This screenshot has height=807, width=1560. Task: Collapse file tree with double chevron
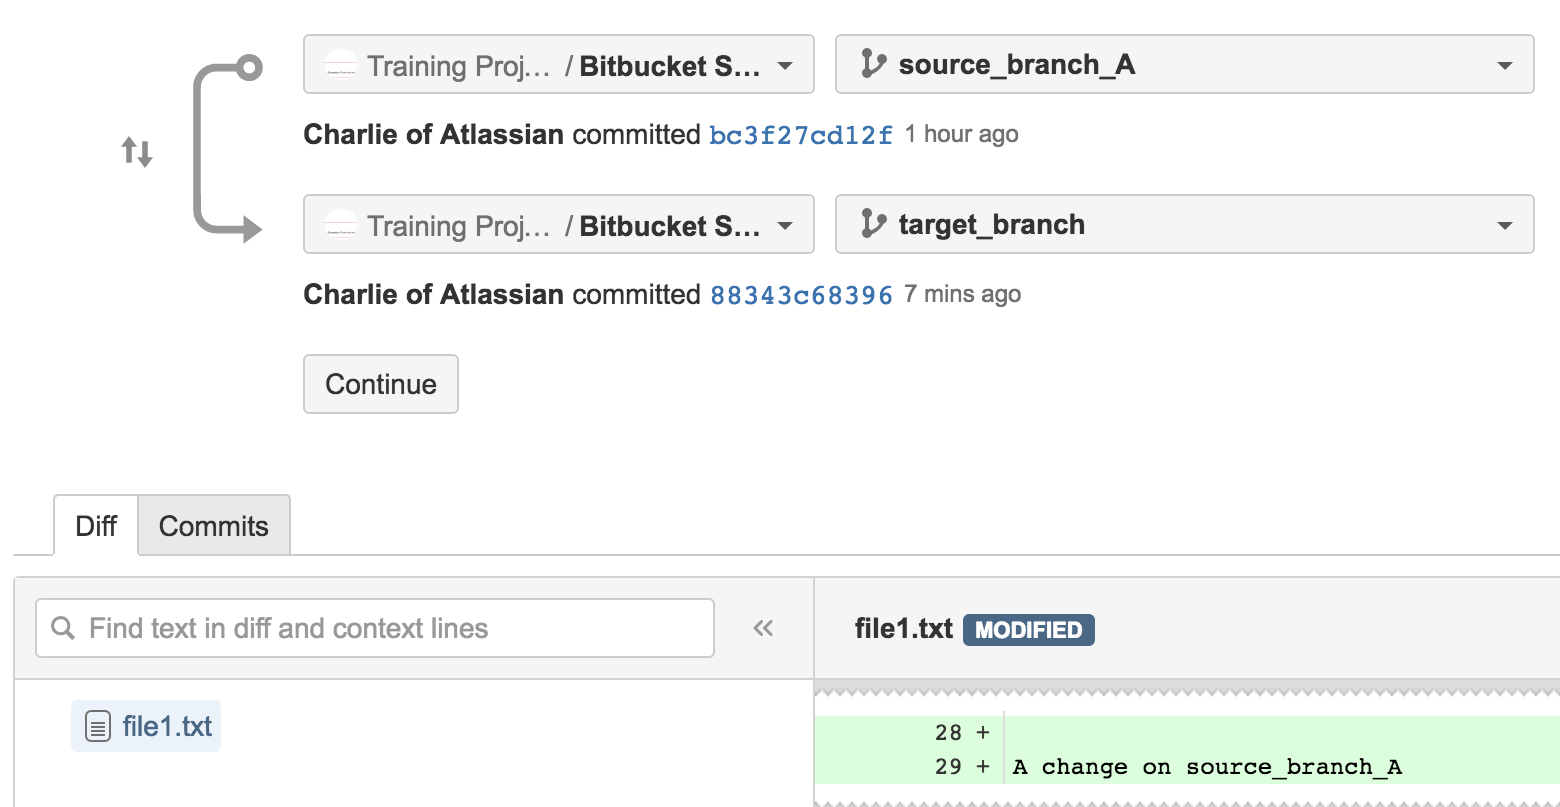click(763, 628)
